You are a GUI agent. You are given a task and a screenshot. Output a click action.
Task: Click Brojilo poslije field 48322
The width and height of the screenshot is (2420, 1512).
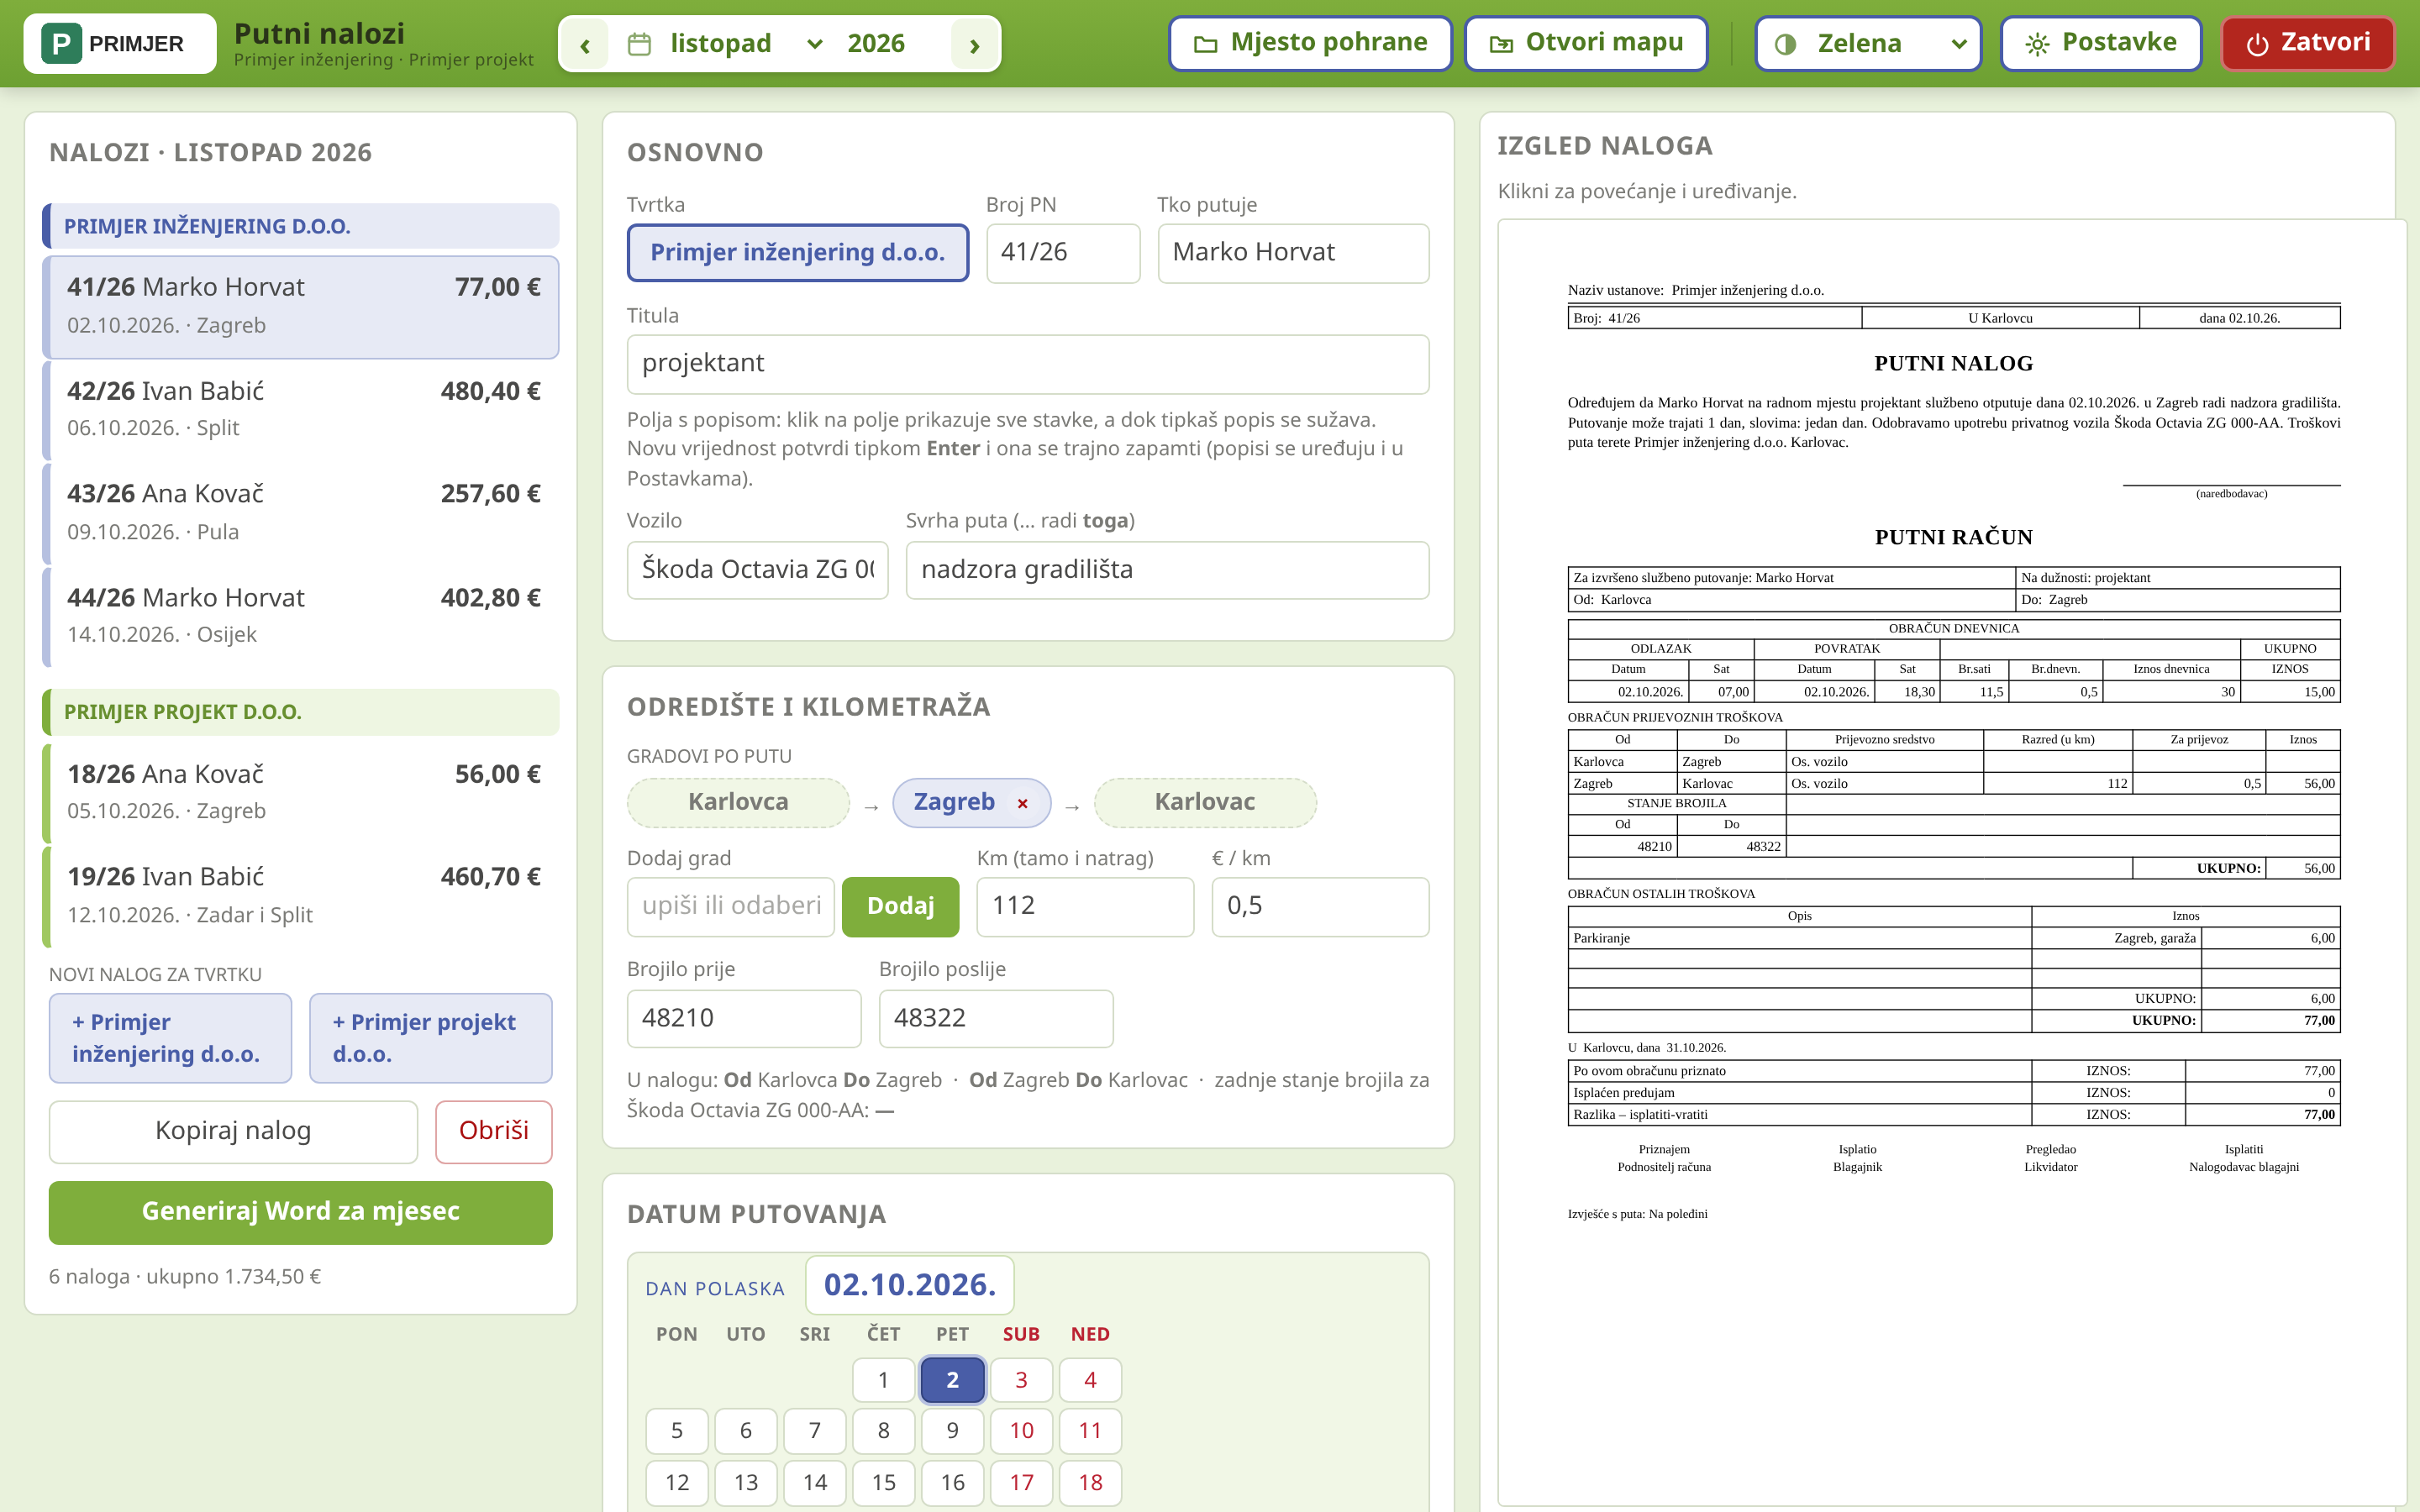[x=996, y=1019]
